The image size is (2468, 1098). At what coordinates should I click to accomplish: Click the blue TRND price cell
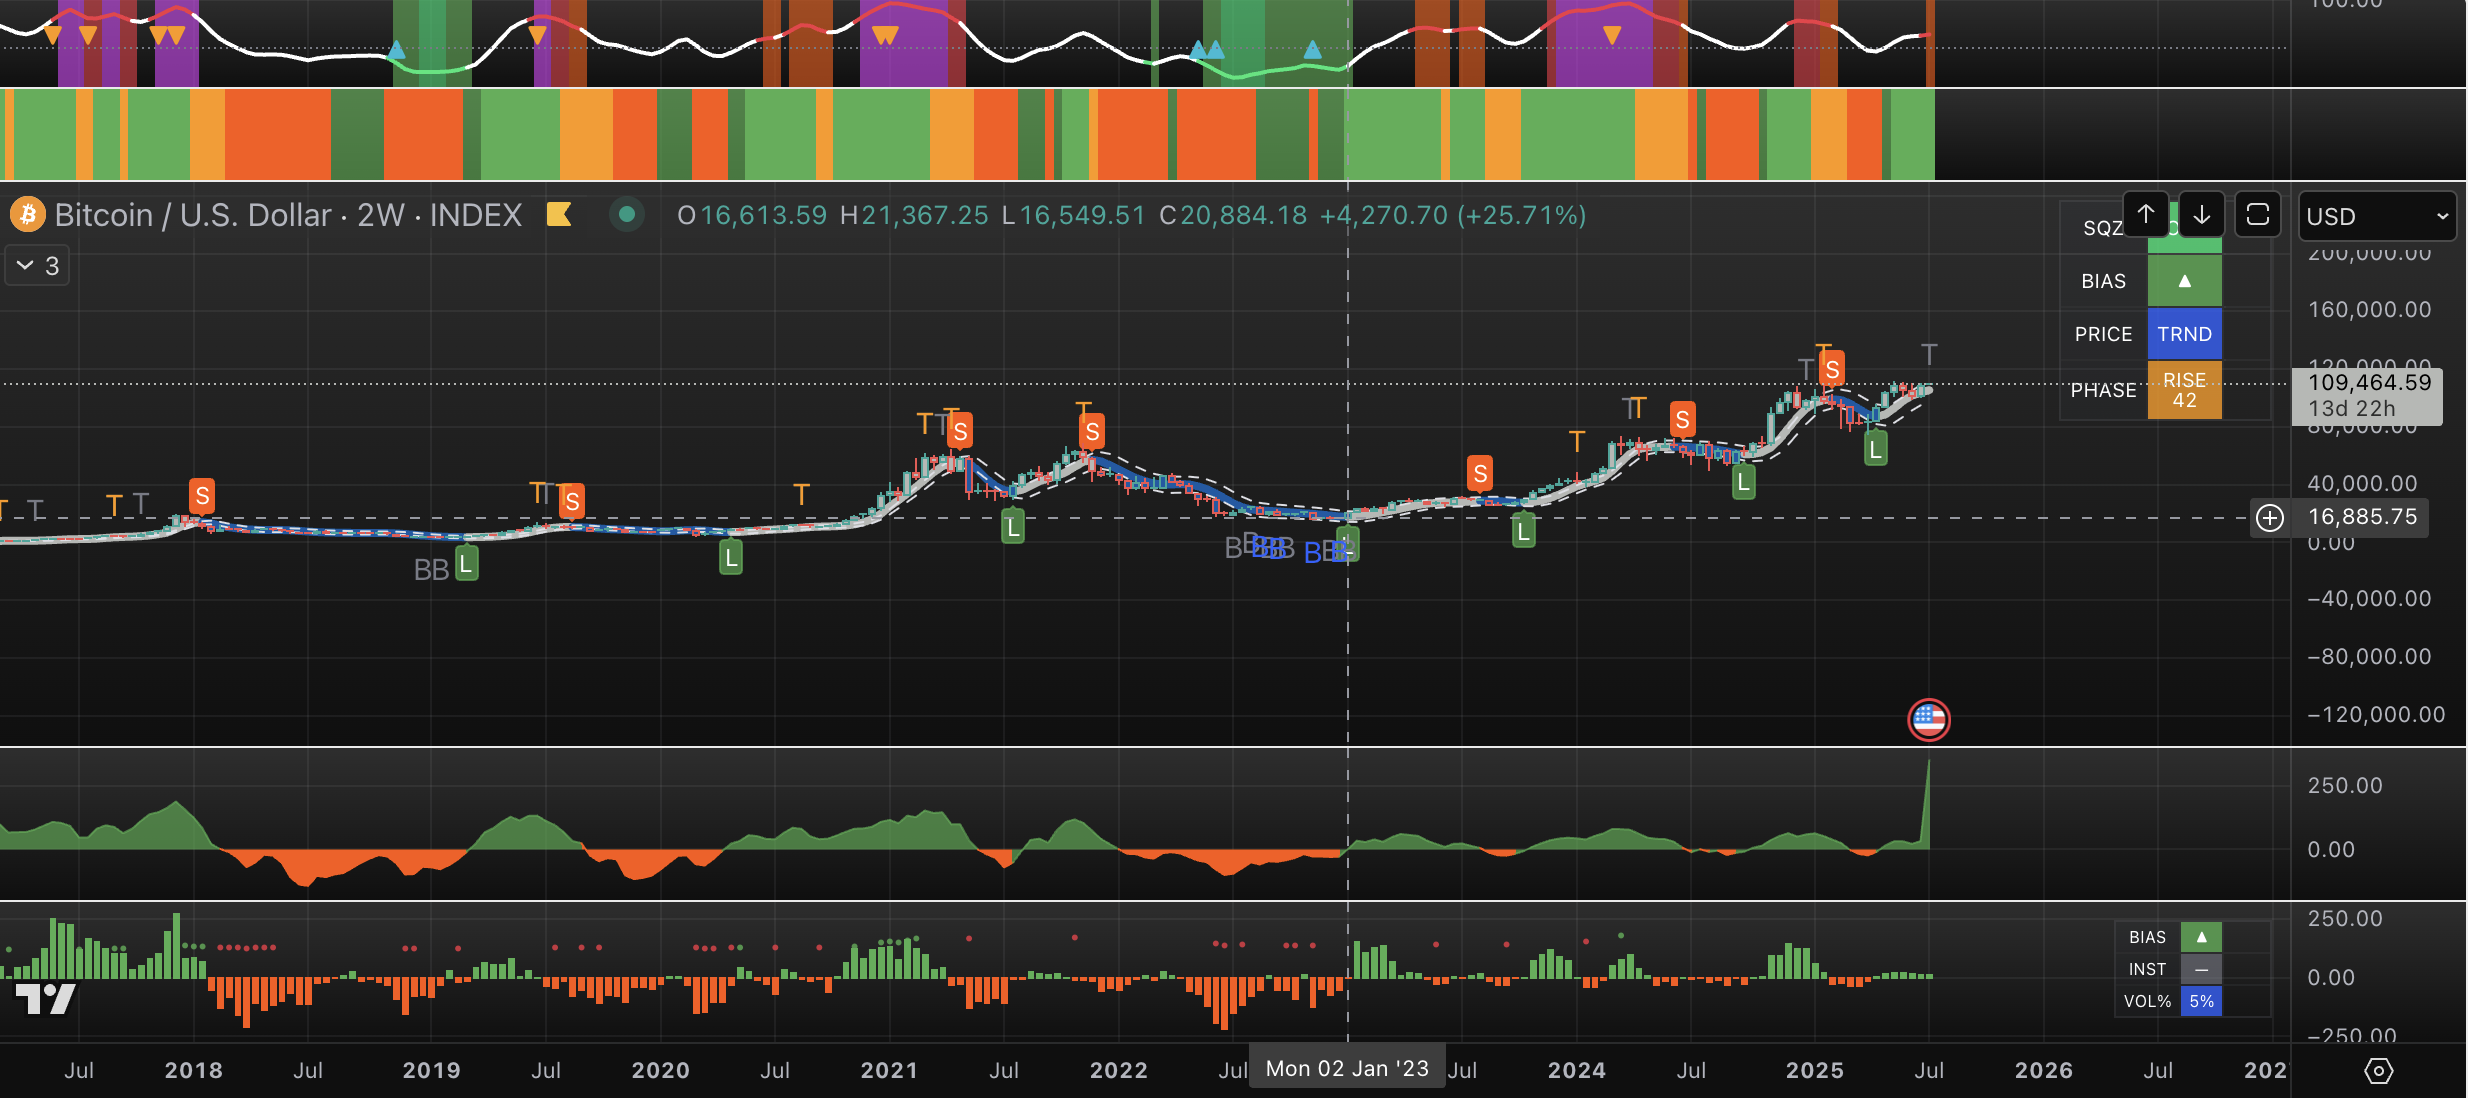click(x=2184, y=334)
